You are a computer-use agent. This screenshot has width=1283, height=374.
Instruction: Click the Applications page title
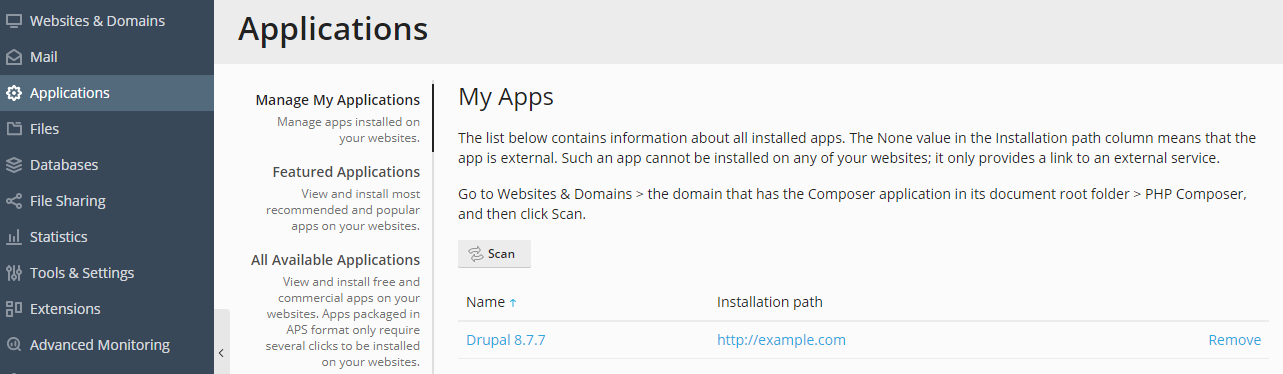click(x=333, y=29)
